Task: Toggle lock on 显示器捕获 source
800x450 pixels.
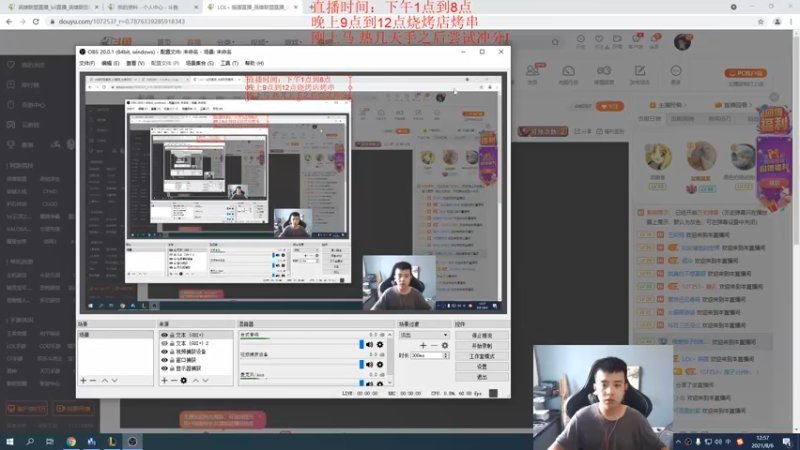Action: 172,368
